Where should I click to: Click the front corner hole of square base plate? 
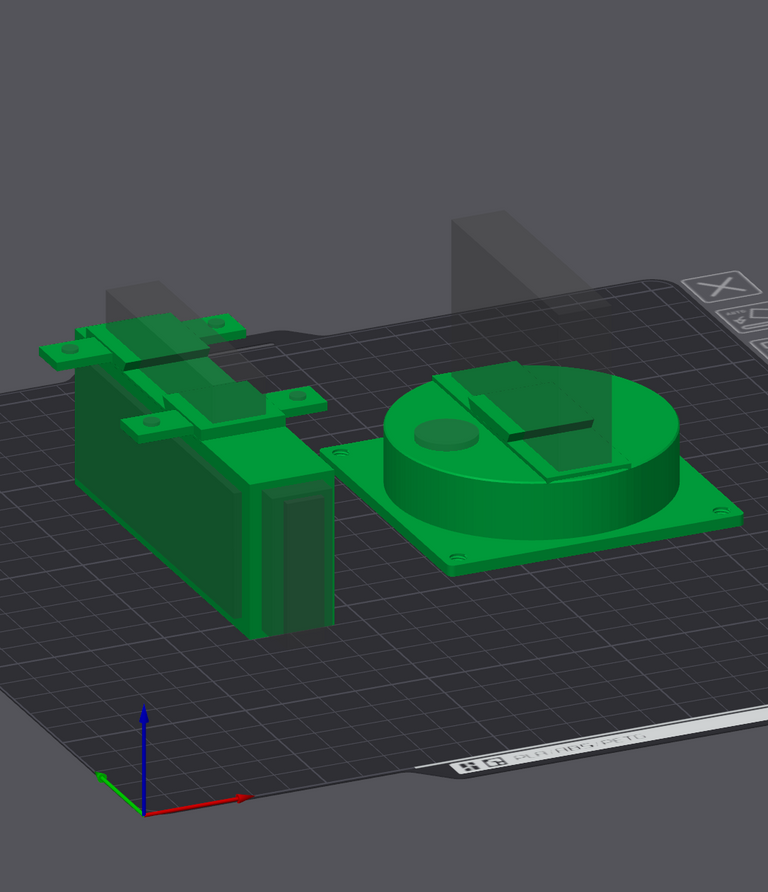point(457,557)
